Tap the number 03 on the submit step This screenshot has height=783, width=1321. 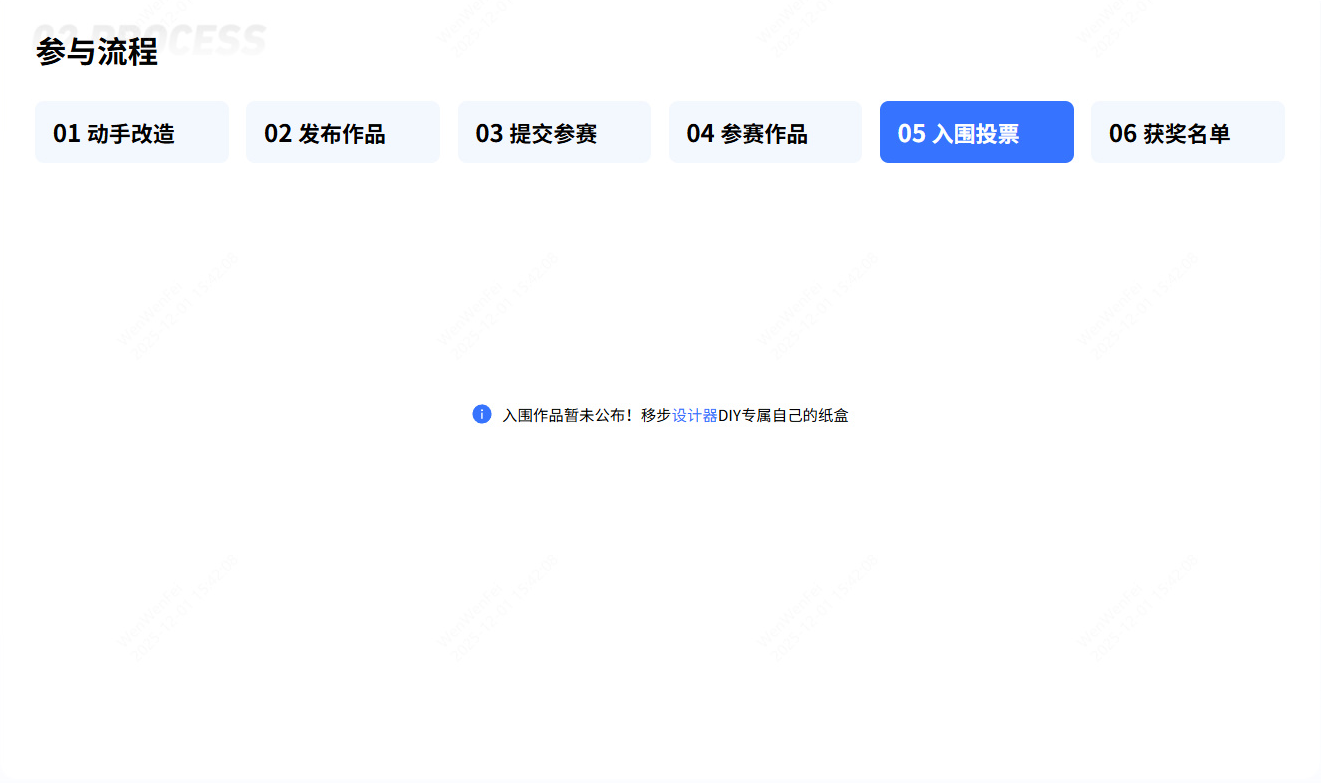click(x=489, y=133)
